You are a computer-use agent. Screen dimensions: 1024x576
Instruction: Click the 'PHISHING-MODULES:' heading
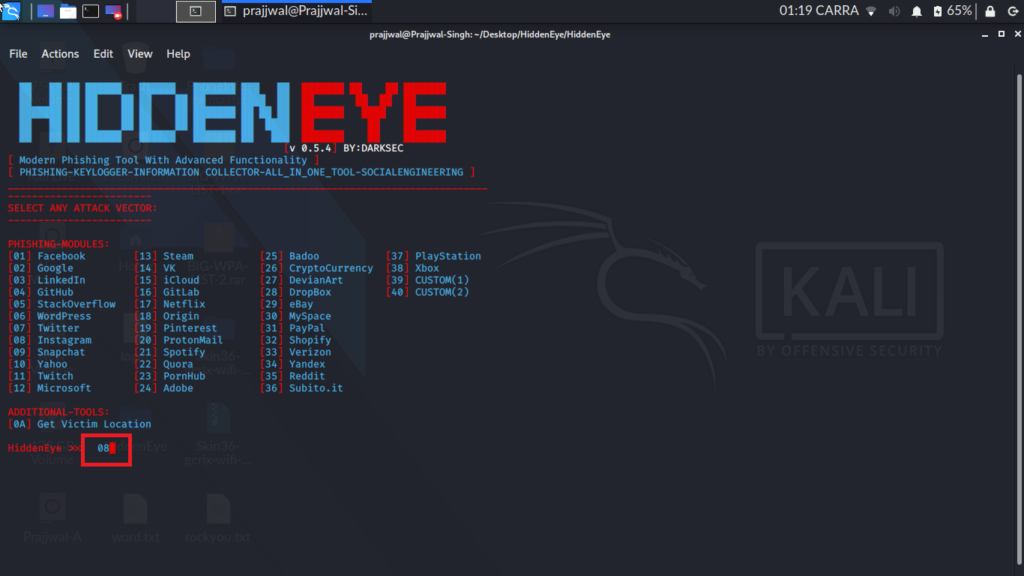tap(59, 244)
